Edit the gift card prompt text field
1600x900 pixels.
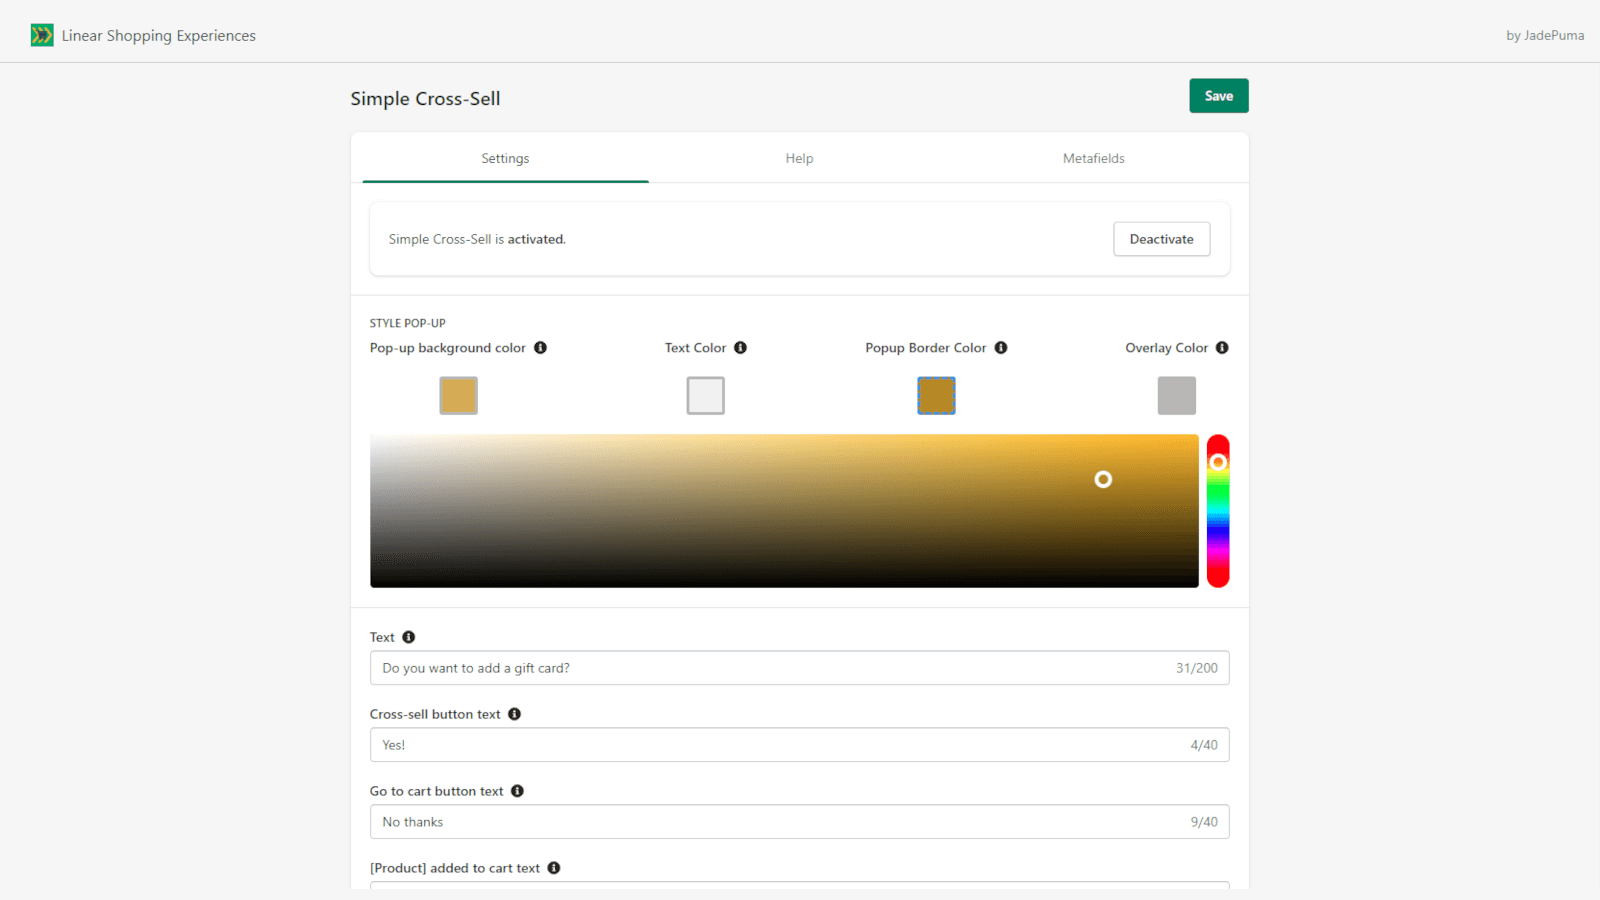click(700, 667)
